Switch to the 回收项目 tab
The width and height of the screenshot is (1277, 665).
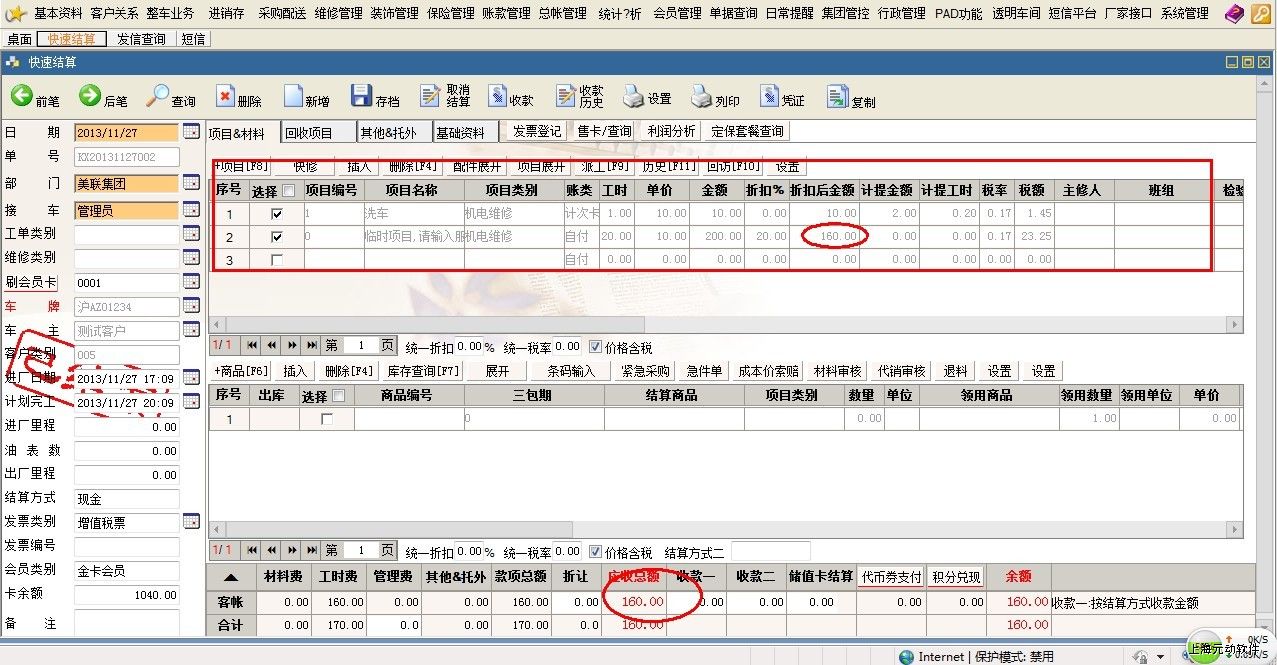[x=309, y=132]
